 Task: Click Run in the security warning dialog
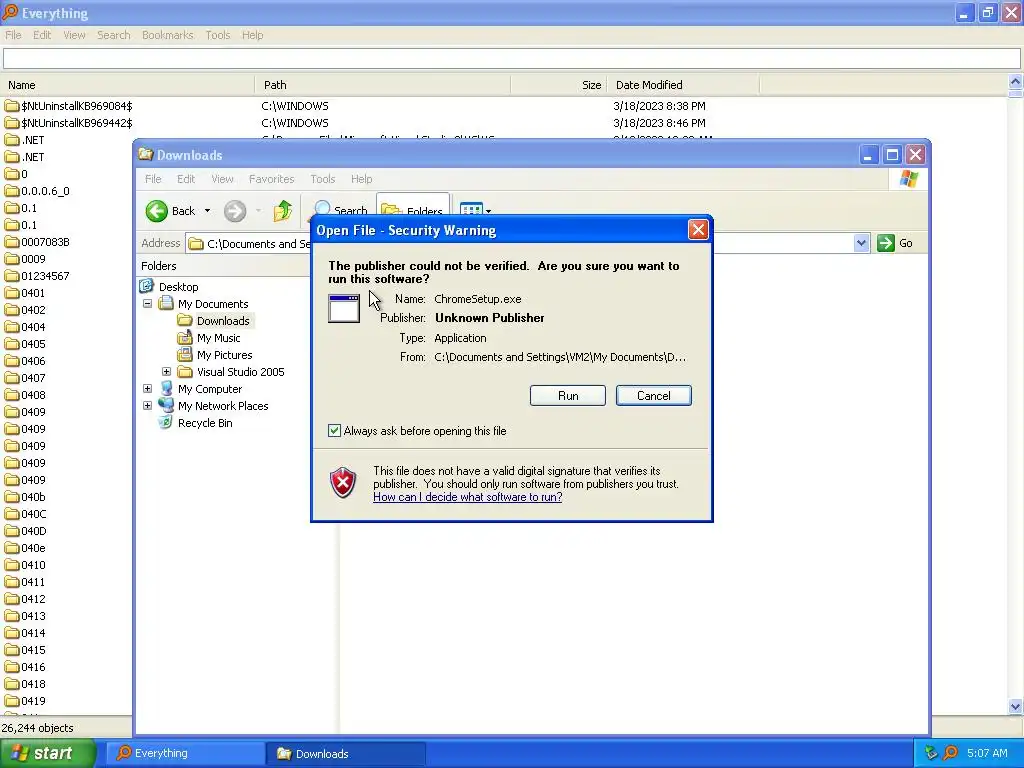(x=568, y=396)
